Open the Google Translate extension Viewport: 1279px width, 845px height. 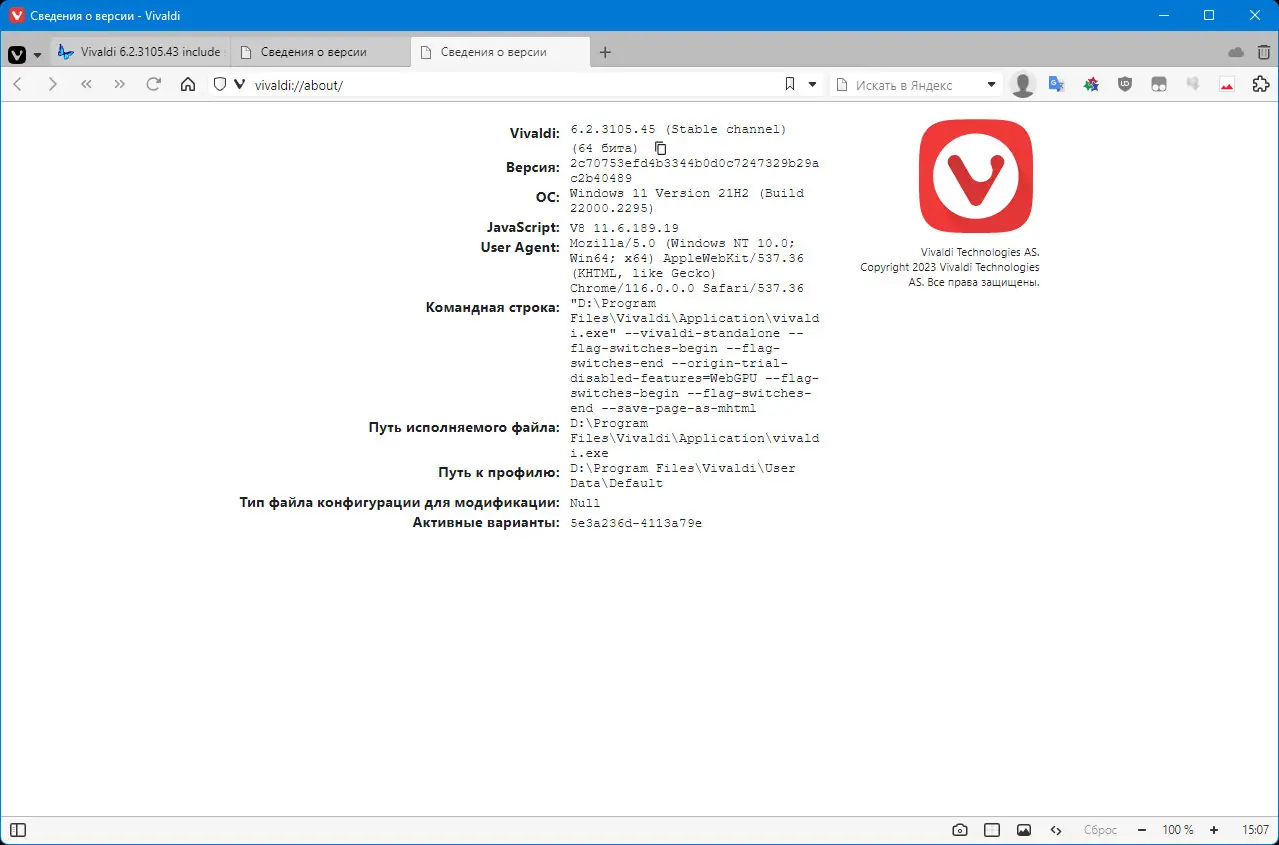pos(1056,85)
